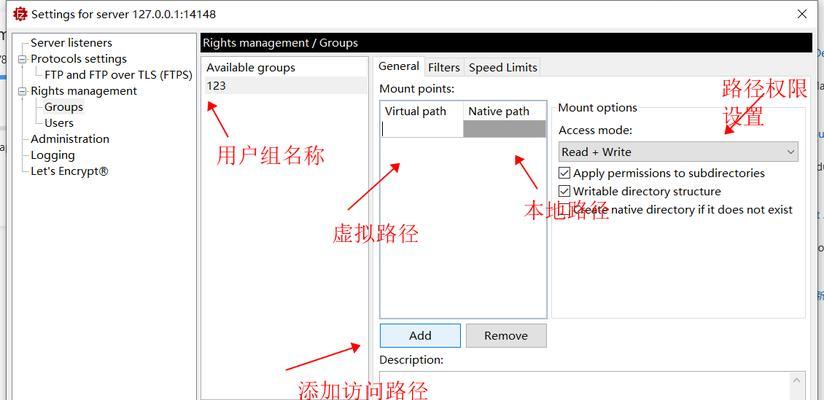
Task: Click Remove mount point button
Action: (506, 335)
